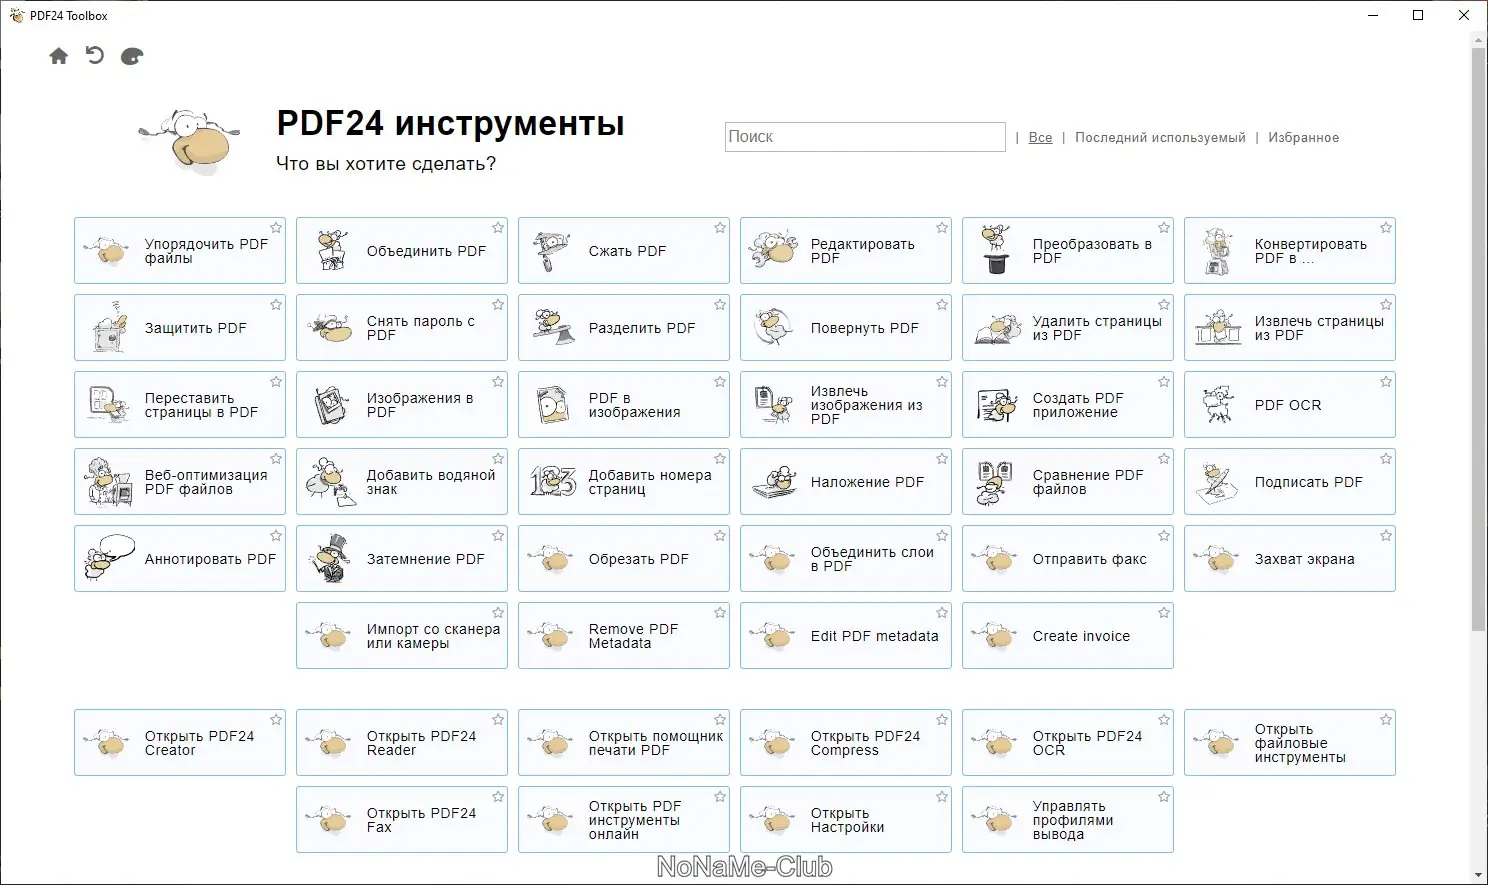Mark Захват экрана as favorite
Screen dimensions: 1488x885
1386,536
